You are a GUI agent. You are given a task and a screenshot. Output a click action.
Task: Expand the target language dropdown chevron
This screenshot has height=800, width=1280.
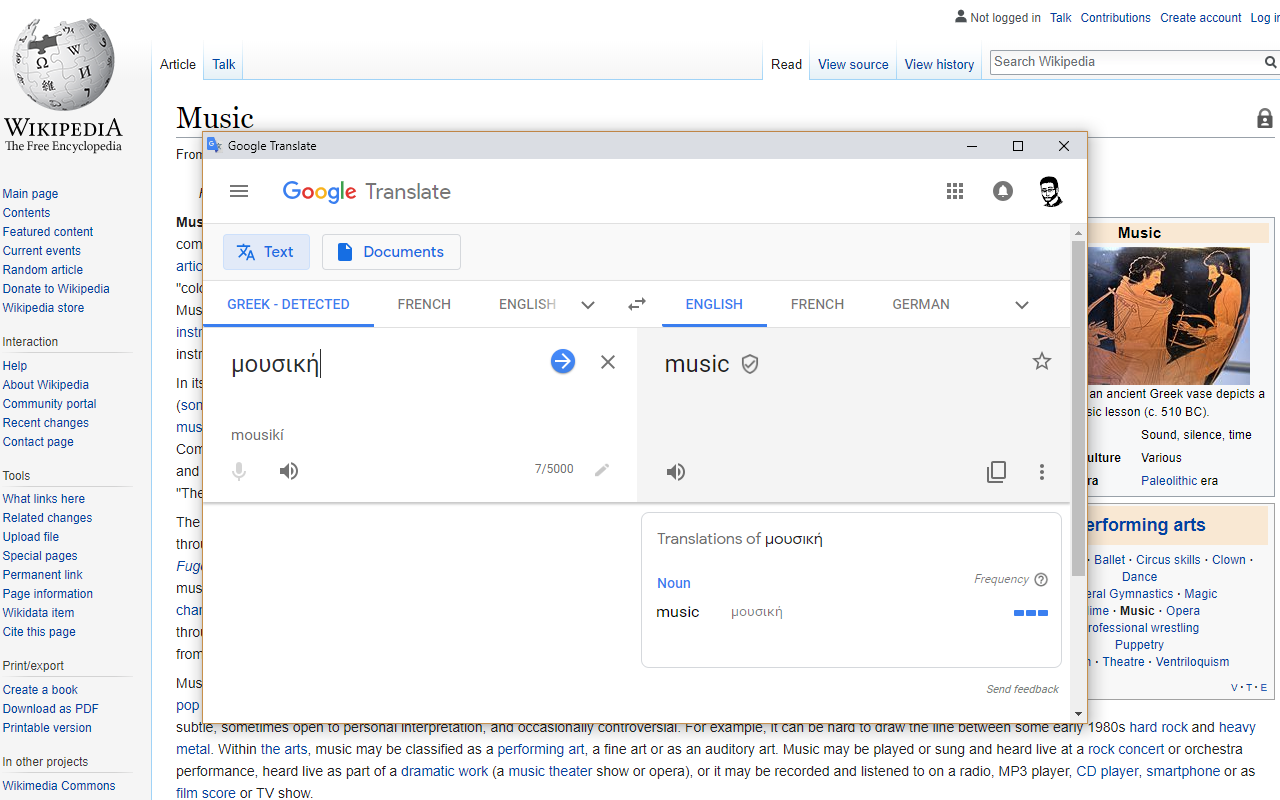(1021, 304)
